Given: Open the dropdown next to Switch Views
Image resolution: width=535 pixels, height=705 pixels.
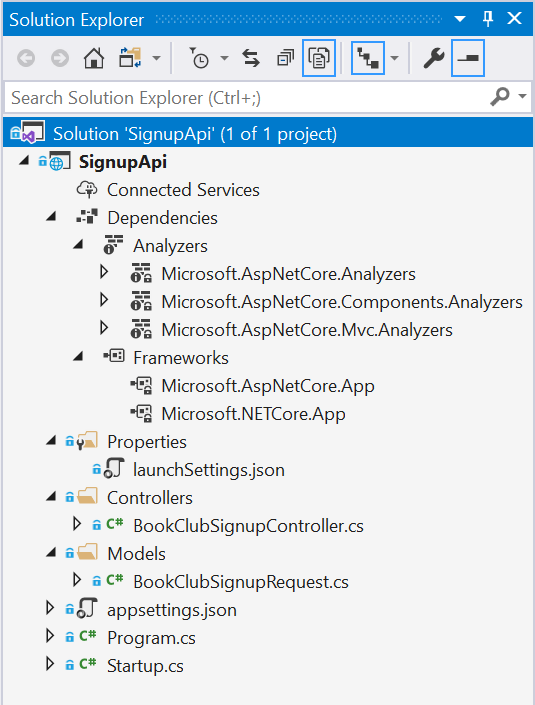Looking at the screenshot, I should 156,58.
